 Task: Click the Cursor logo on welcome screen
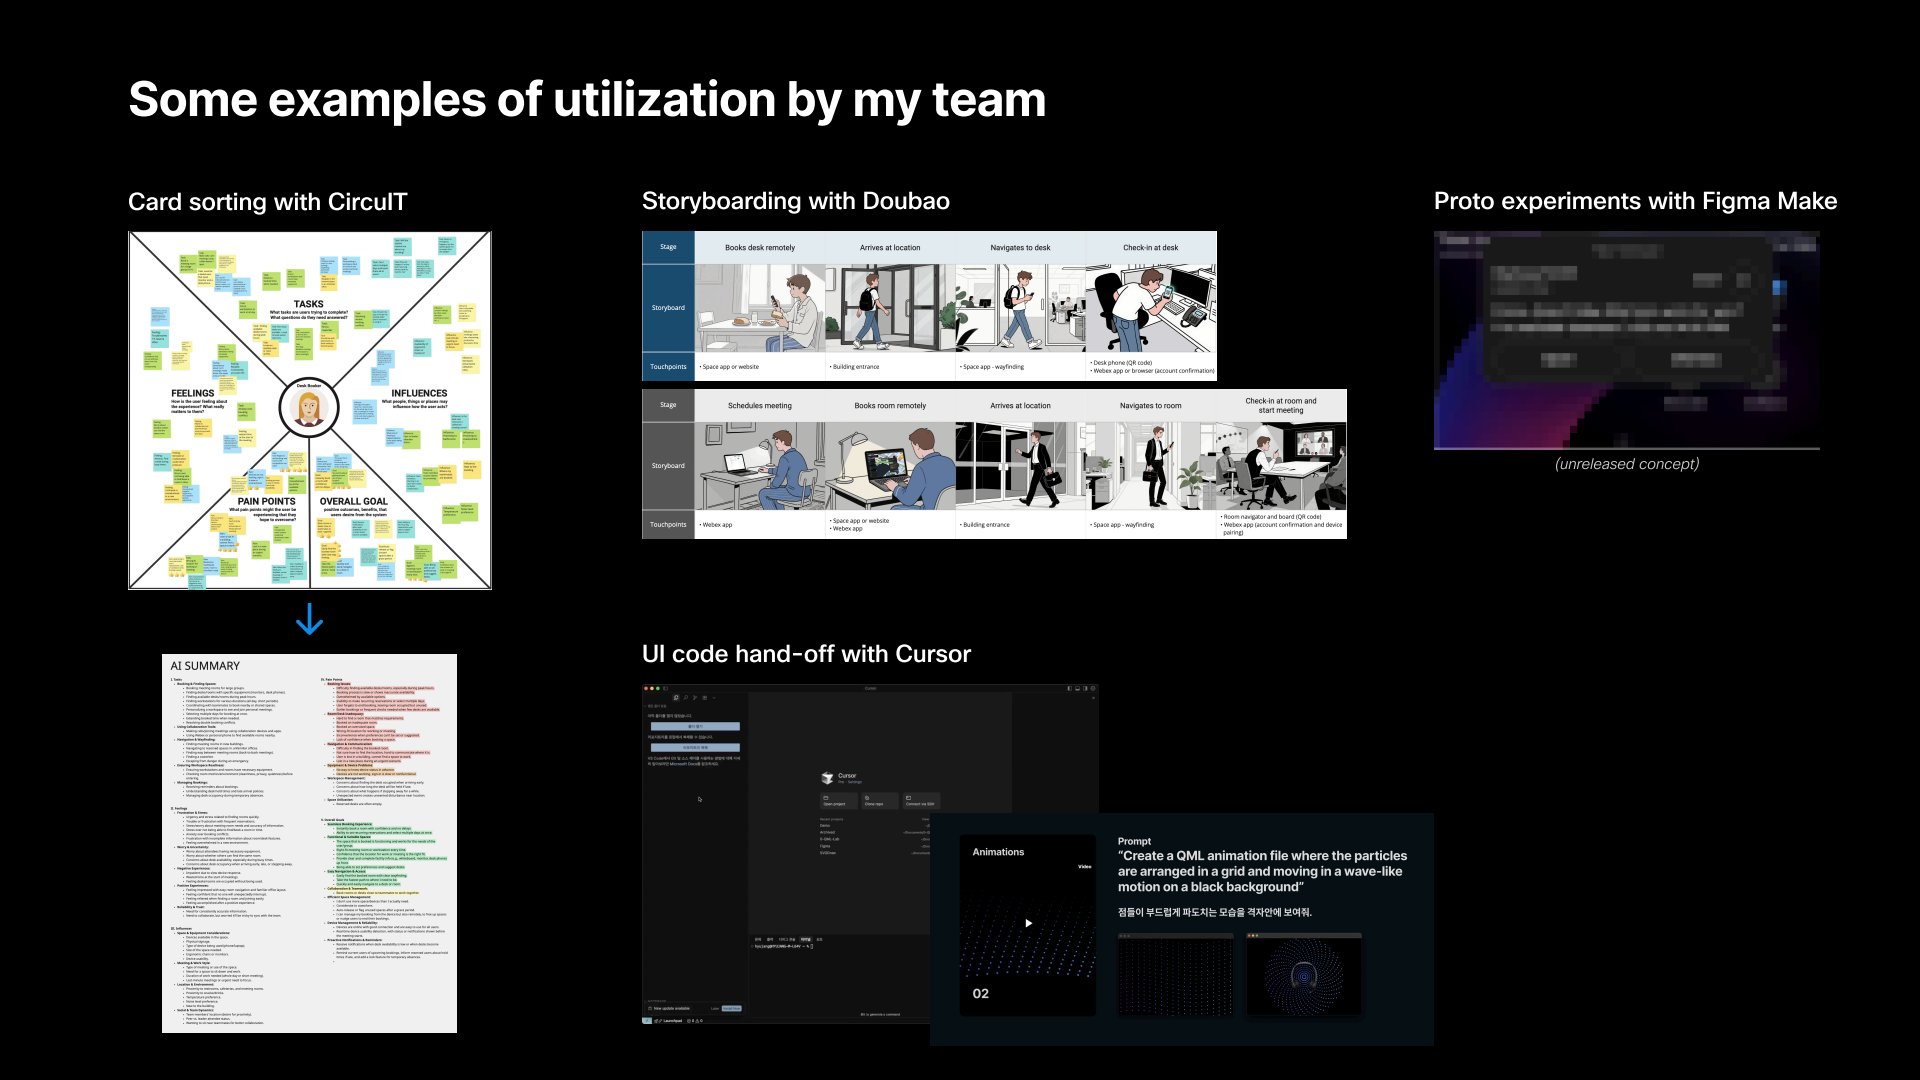click(827, 778)
